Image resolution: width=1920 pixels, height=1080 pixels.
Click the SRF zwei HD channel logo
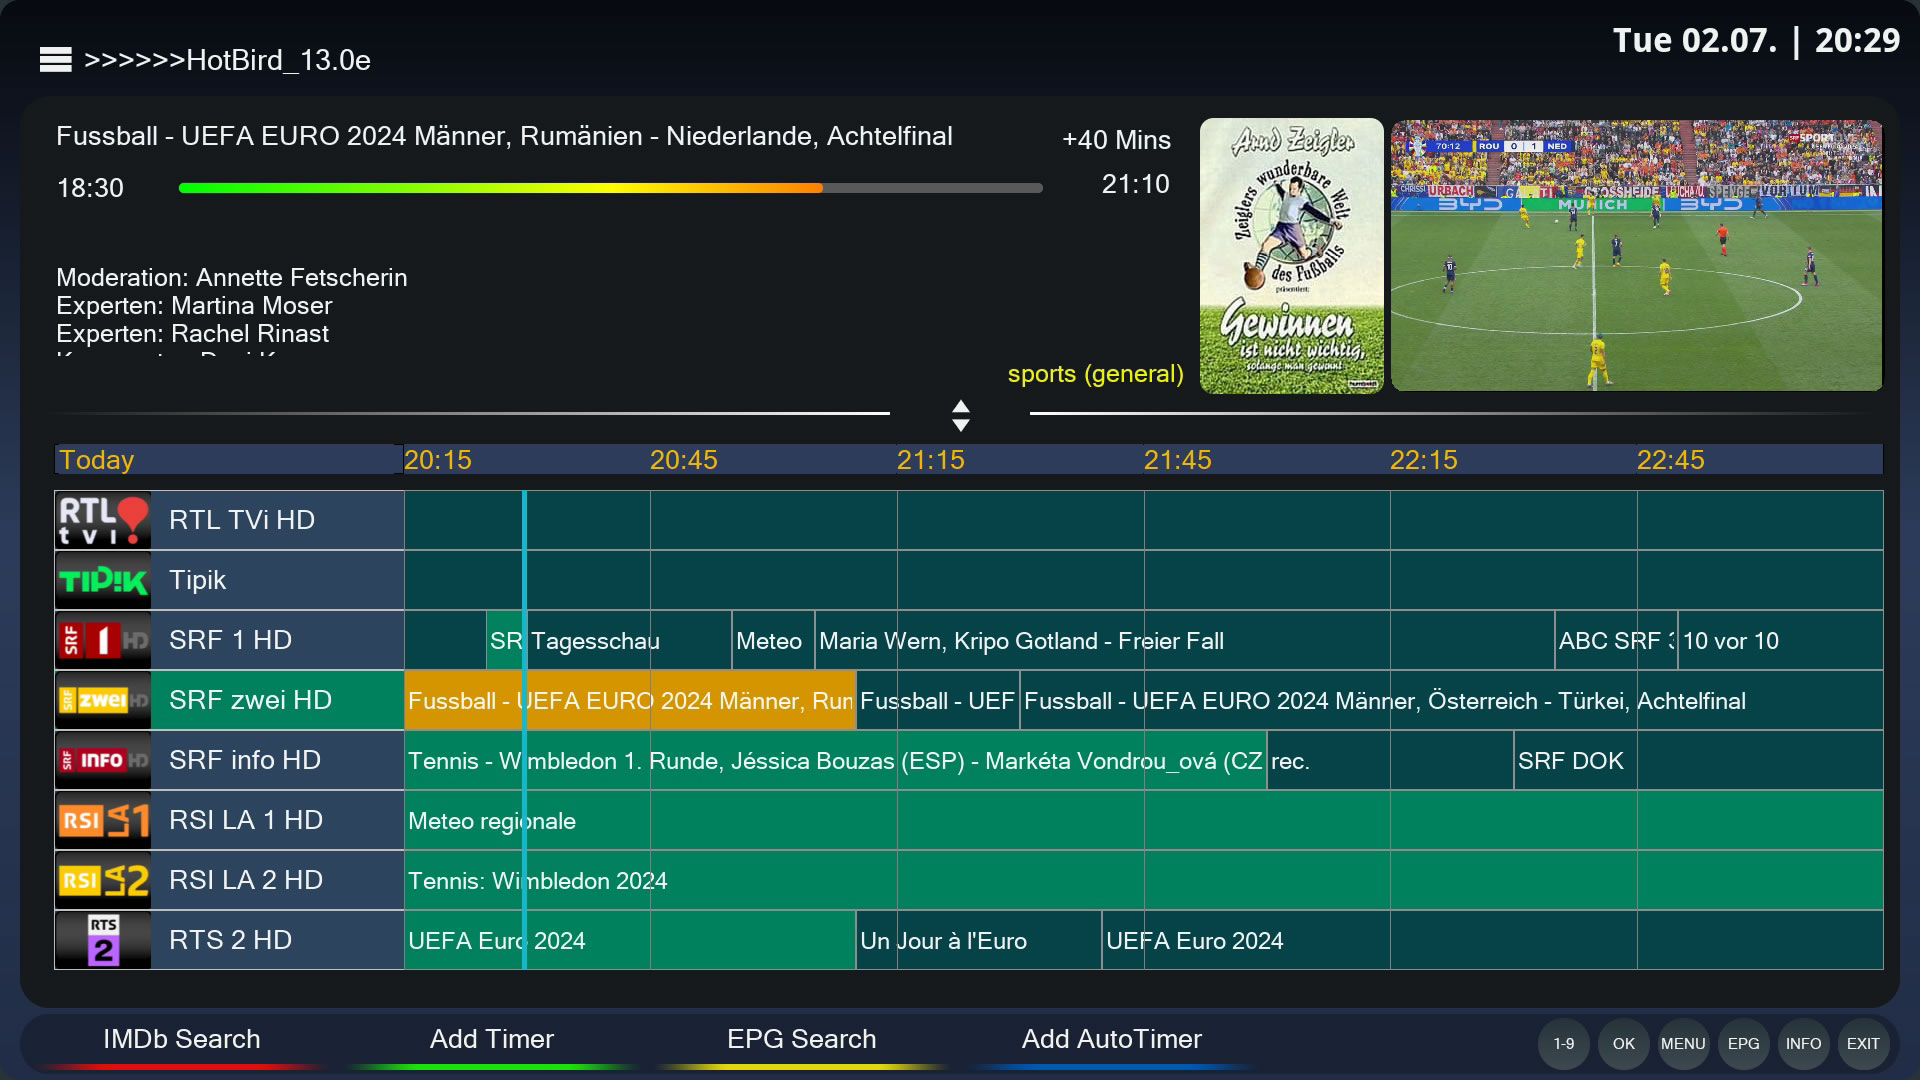coord(103,700)
